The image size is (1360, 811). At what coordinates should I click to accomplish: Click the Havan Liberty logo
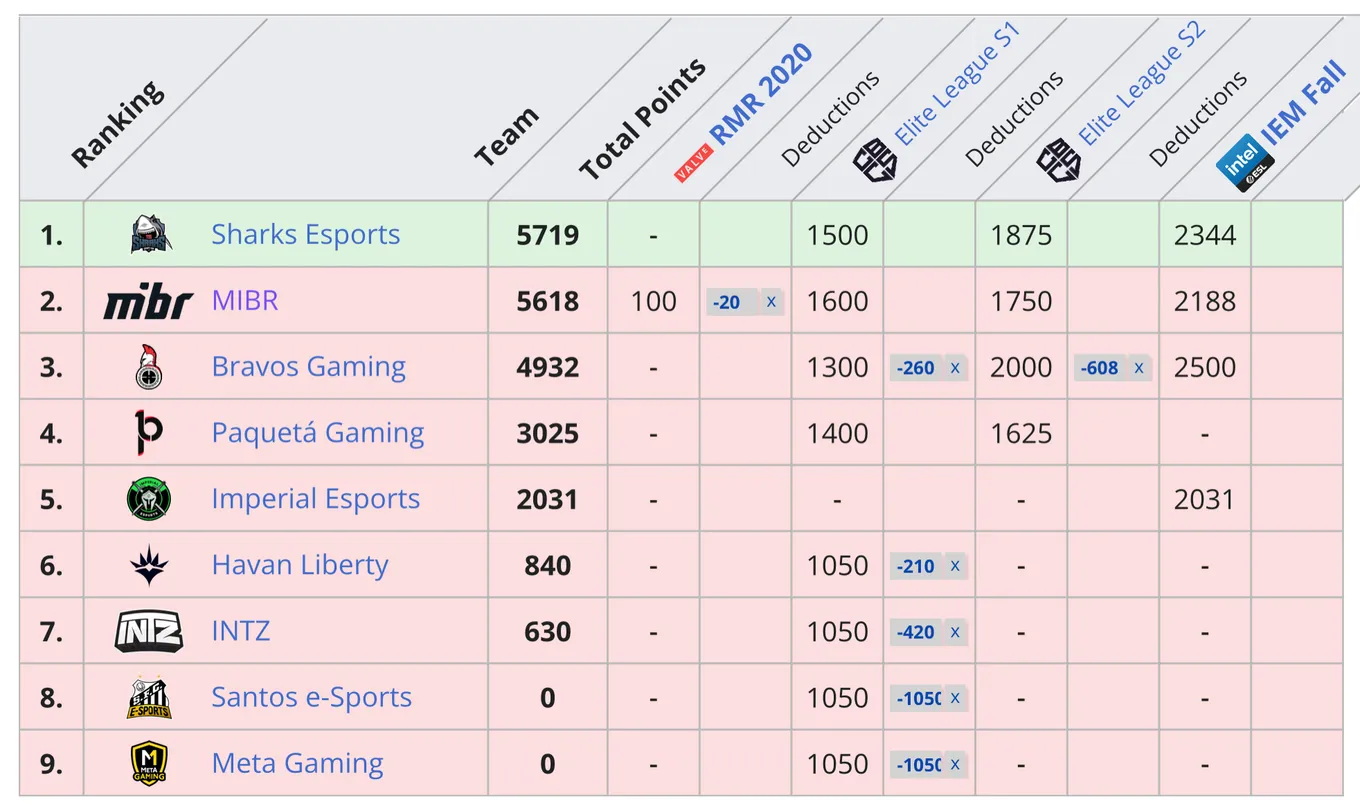tap(149, 565)
